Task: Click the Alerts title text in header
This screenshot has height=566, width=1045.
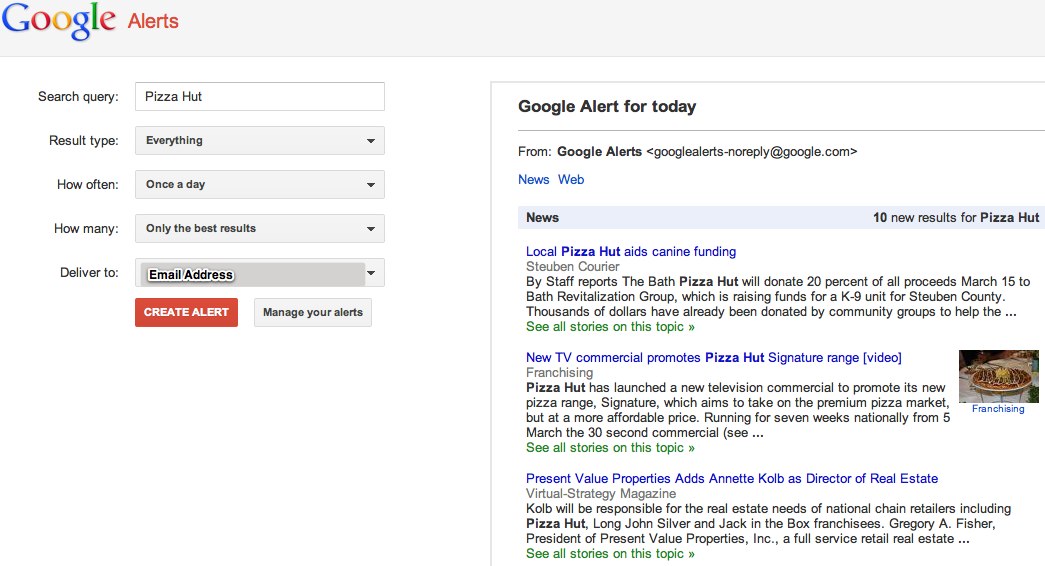Action: tap(153, 21)
